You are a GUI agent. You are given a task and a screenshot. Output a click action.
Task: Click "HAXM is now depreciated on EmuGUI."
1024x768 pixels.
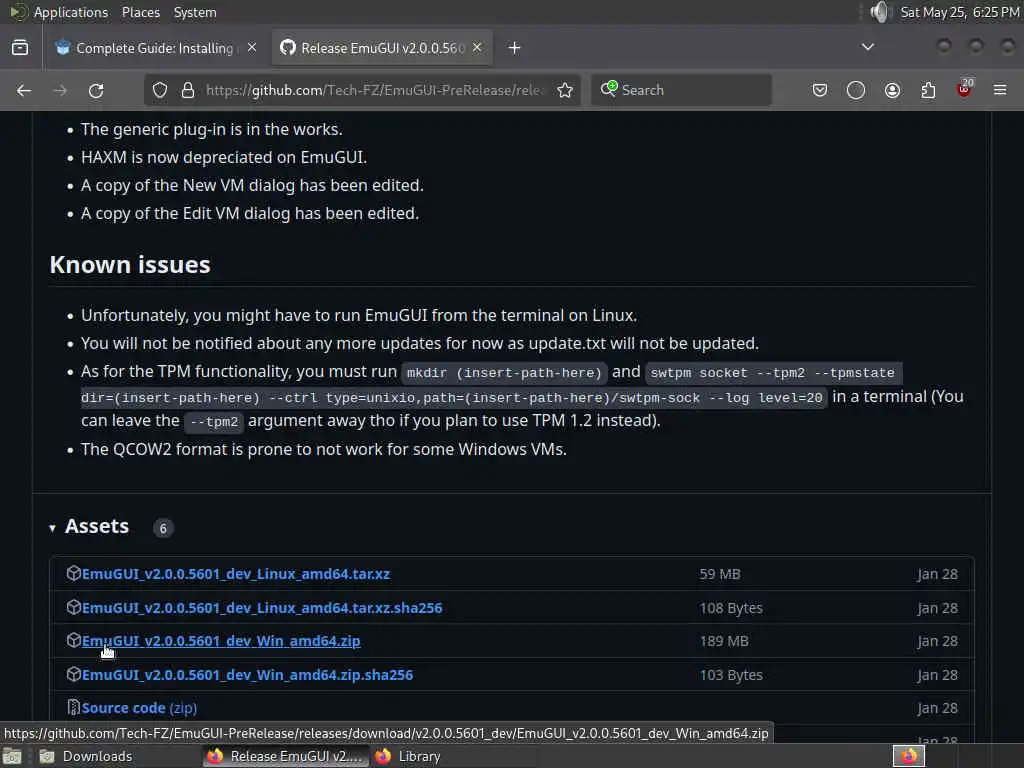coord(224,157)
